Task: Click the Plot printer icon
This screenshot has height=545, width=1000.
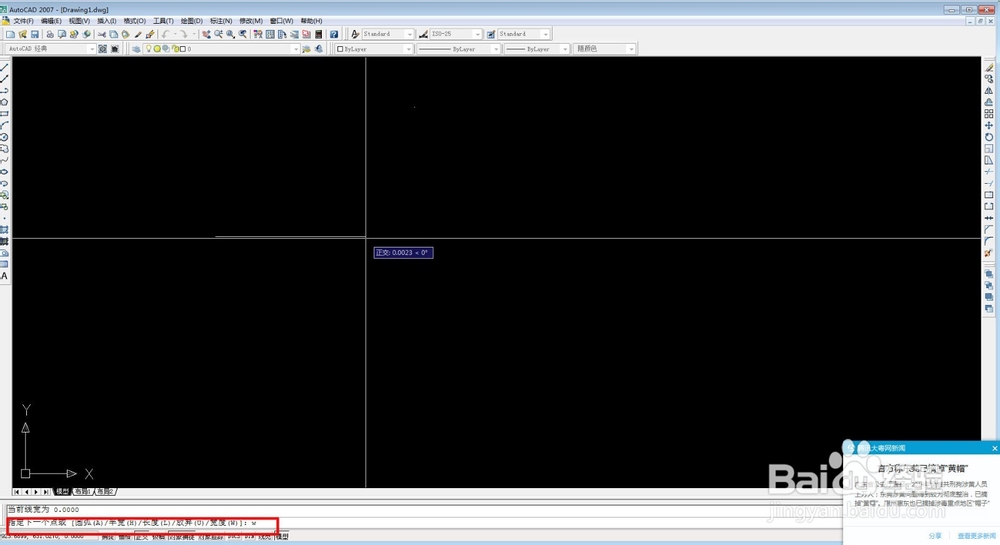Action: click(50, 34)
